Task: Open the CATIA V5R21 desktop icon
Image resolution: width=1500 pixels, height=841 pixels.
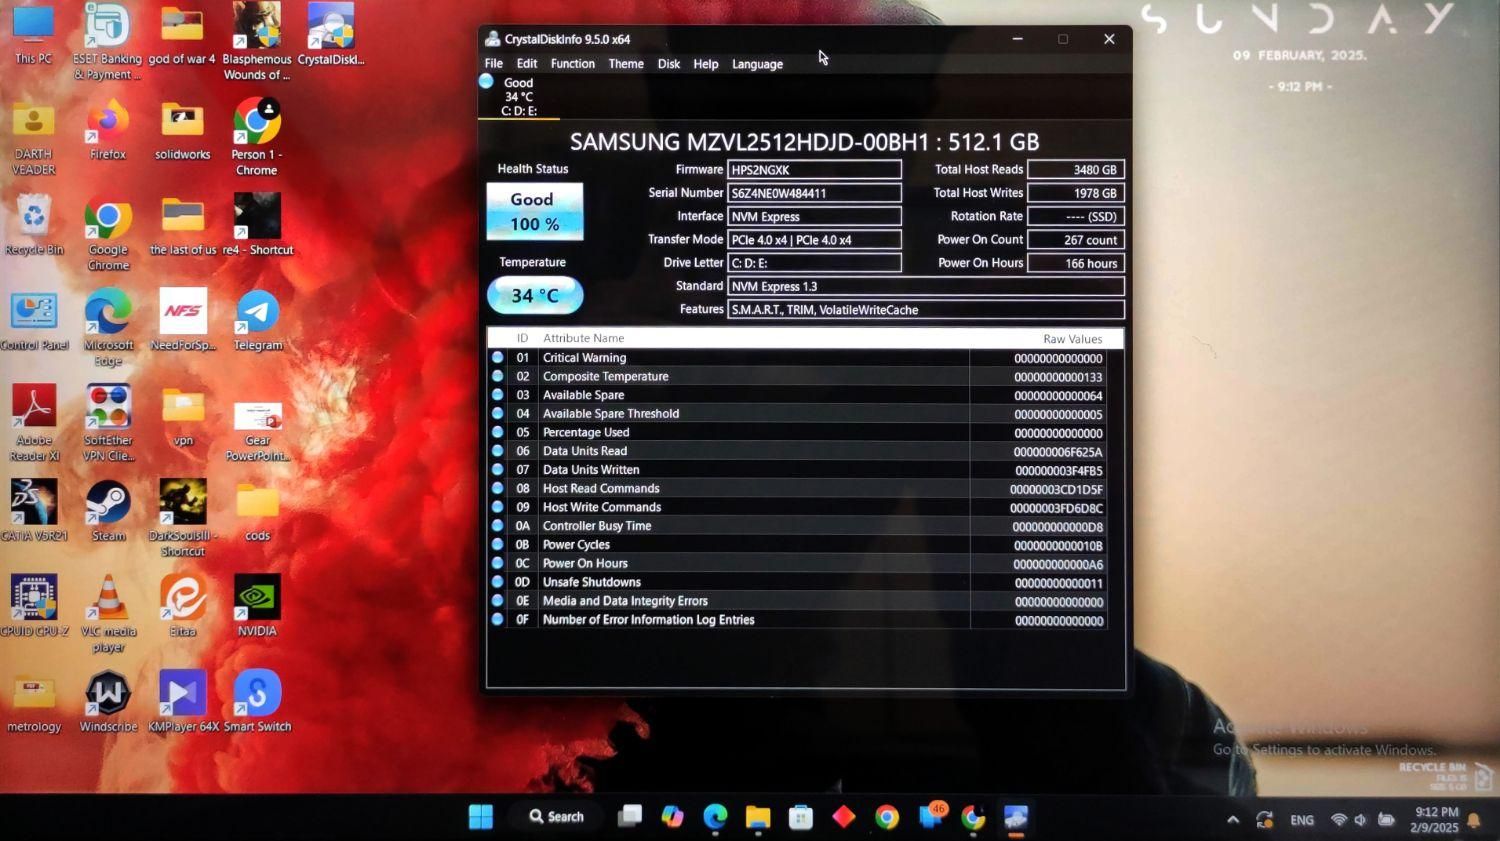Action: click(34, 510)
